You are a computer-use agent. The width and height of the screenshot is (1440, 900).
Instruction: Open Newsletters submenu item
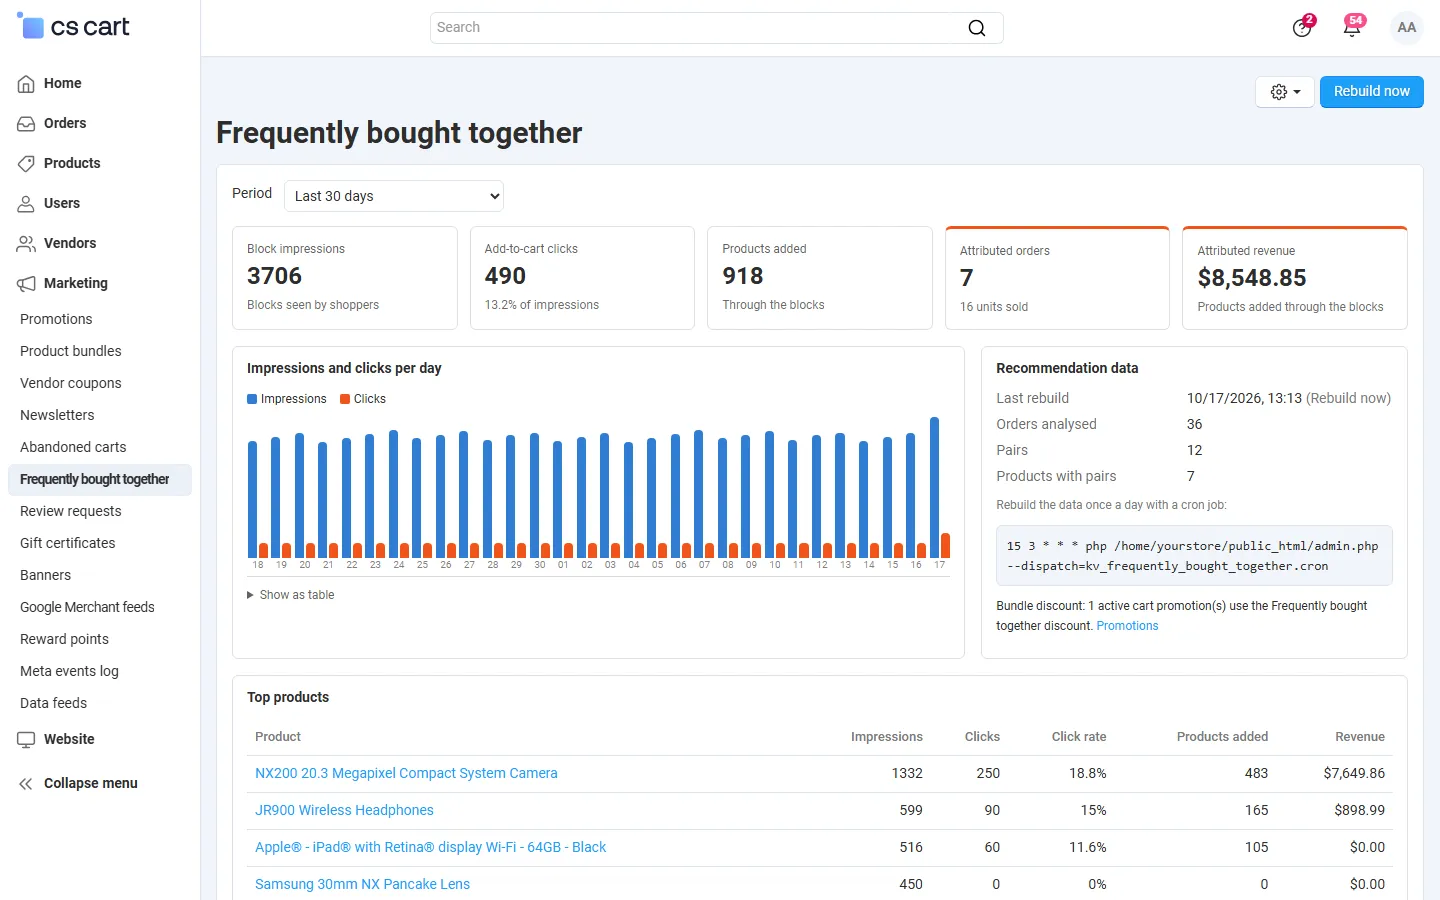tap(57, 415)
